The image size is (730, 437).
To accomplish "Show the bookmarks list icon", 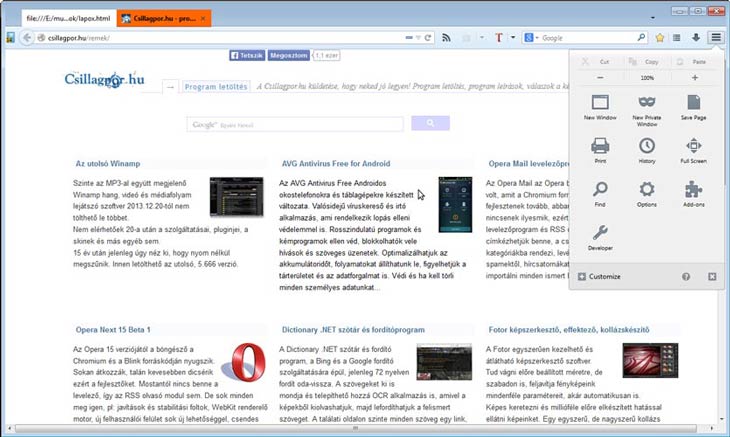I will (677, 38).
